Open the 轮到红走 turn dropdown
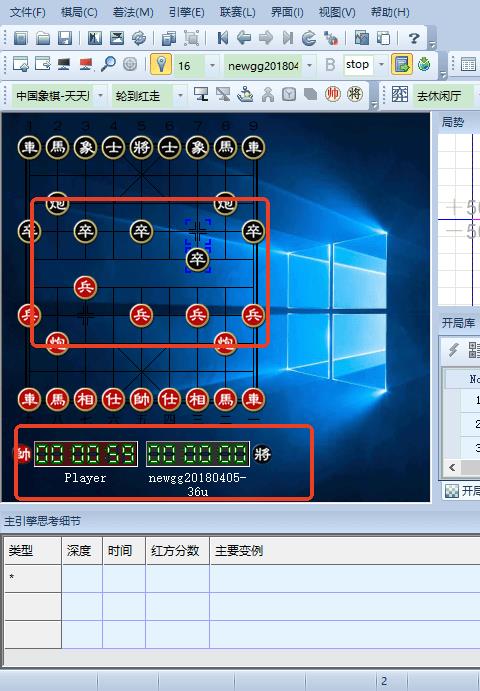This screenshot has height=691, width=480. click(180, 95)
